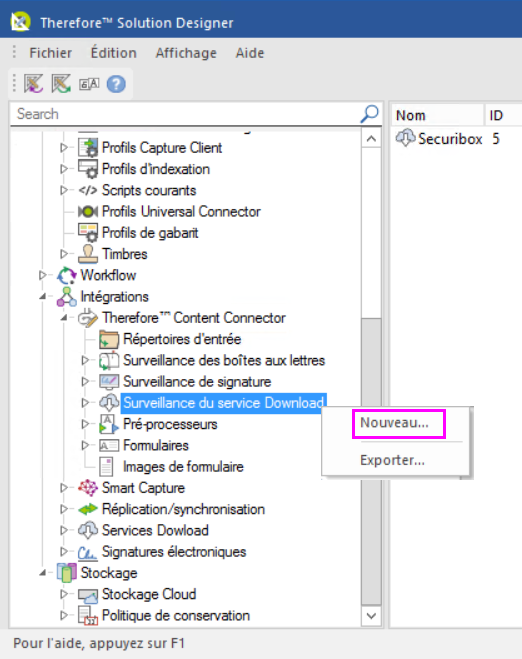Click the Surveillance de signature icon
The height and width of the screenshot is (659, 522).
109,382
